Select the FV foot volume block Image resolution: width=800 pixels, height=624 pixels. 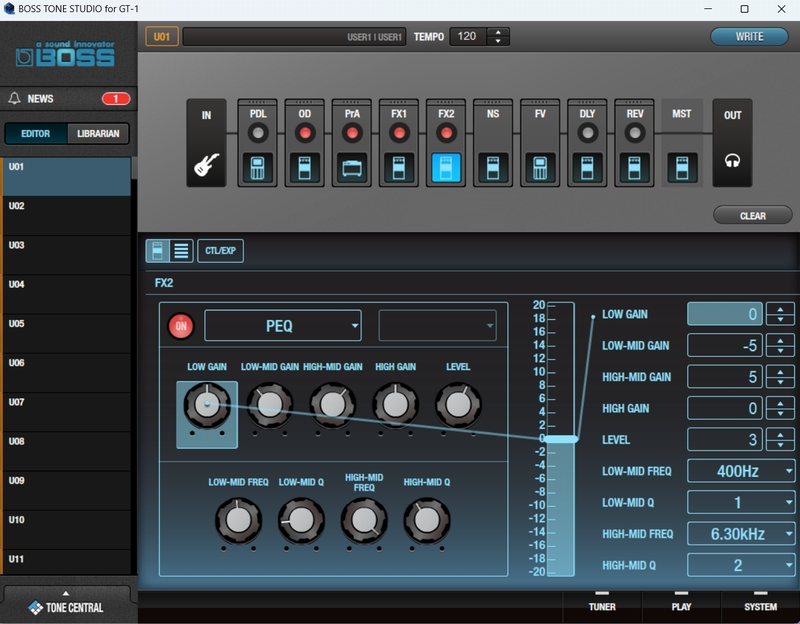tap(540, 166)
